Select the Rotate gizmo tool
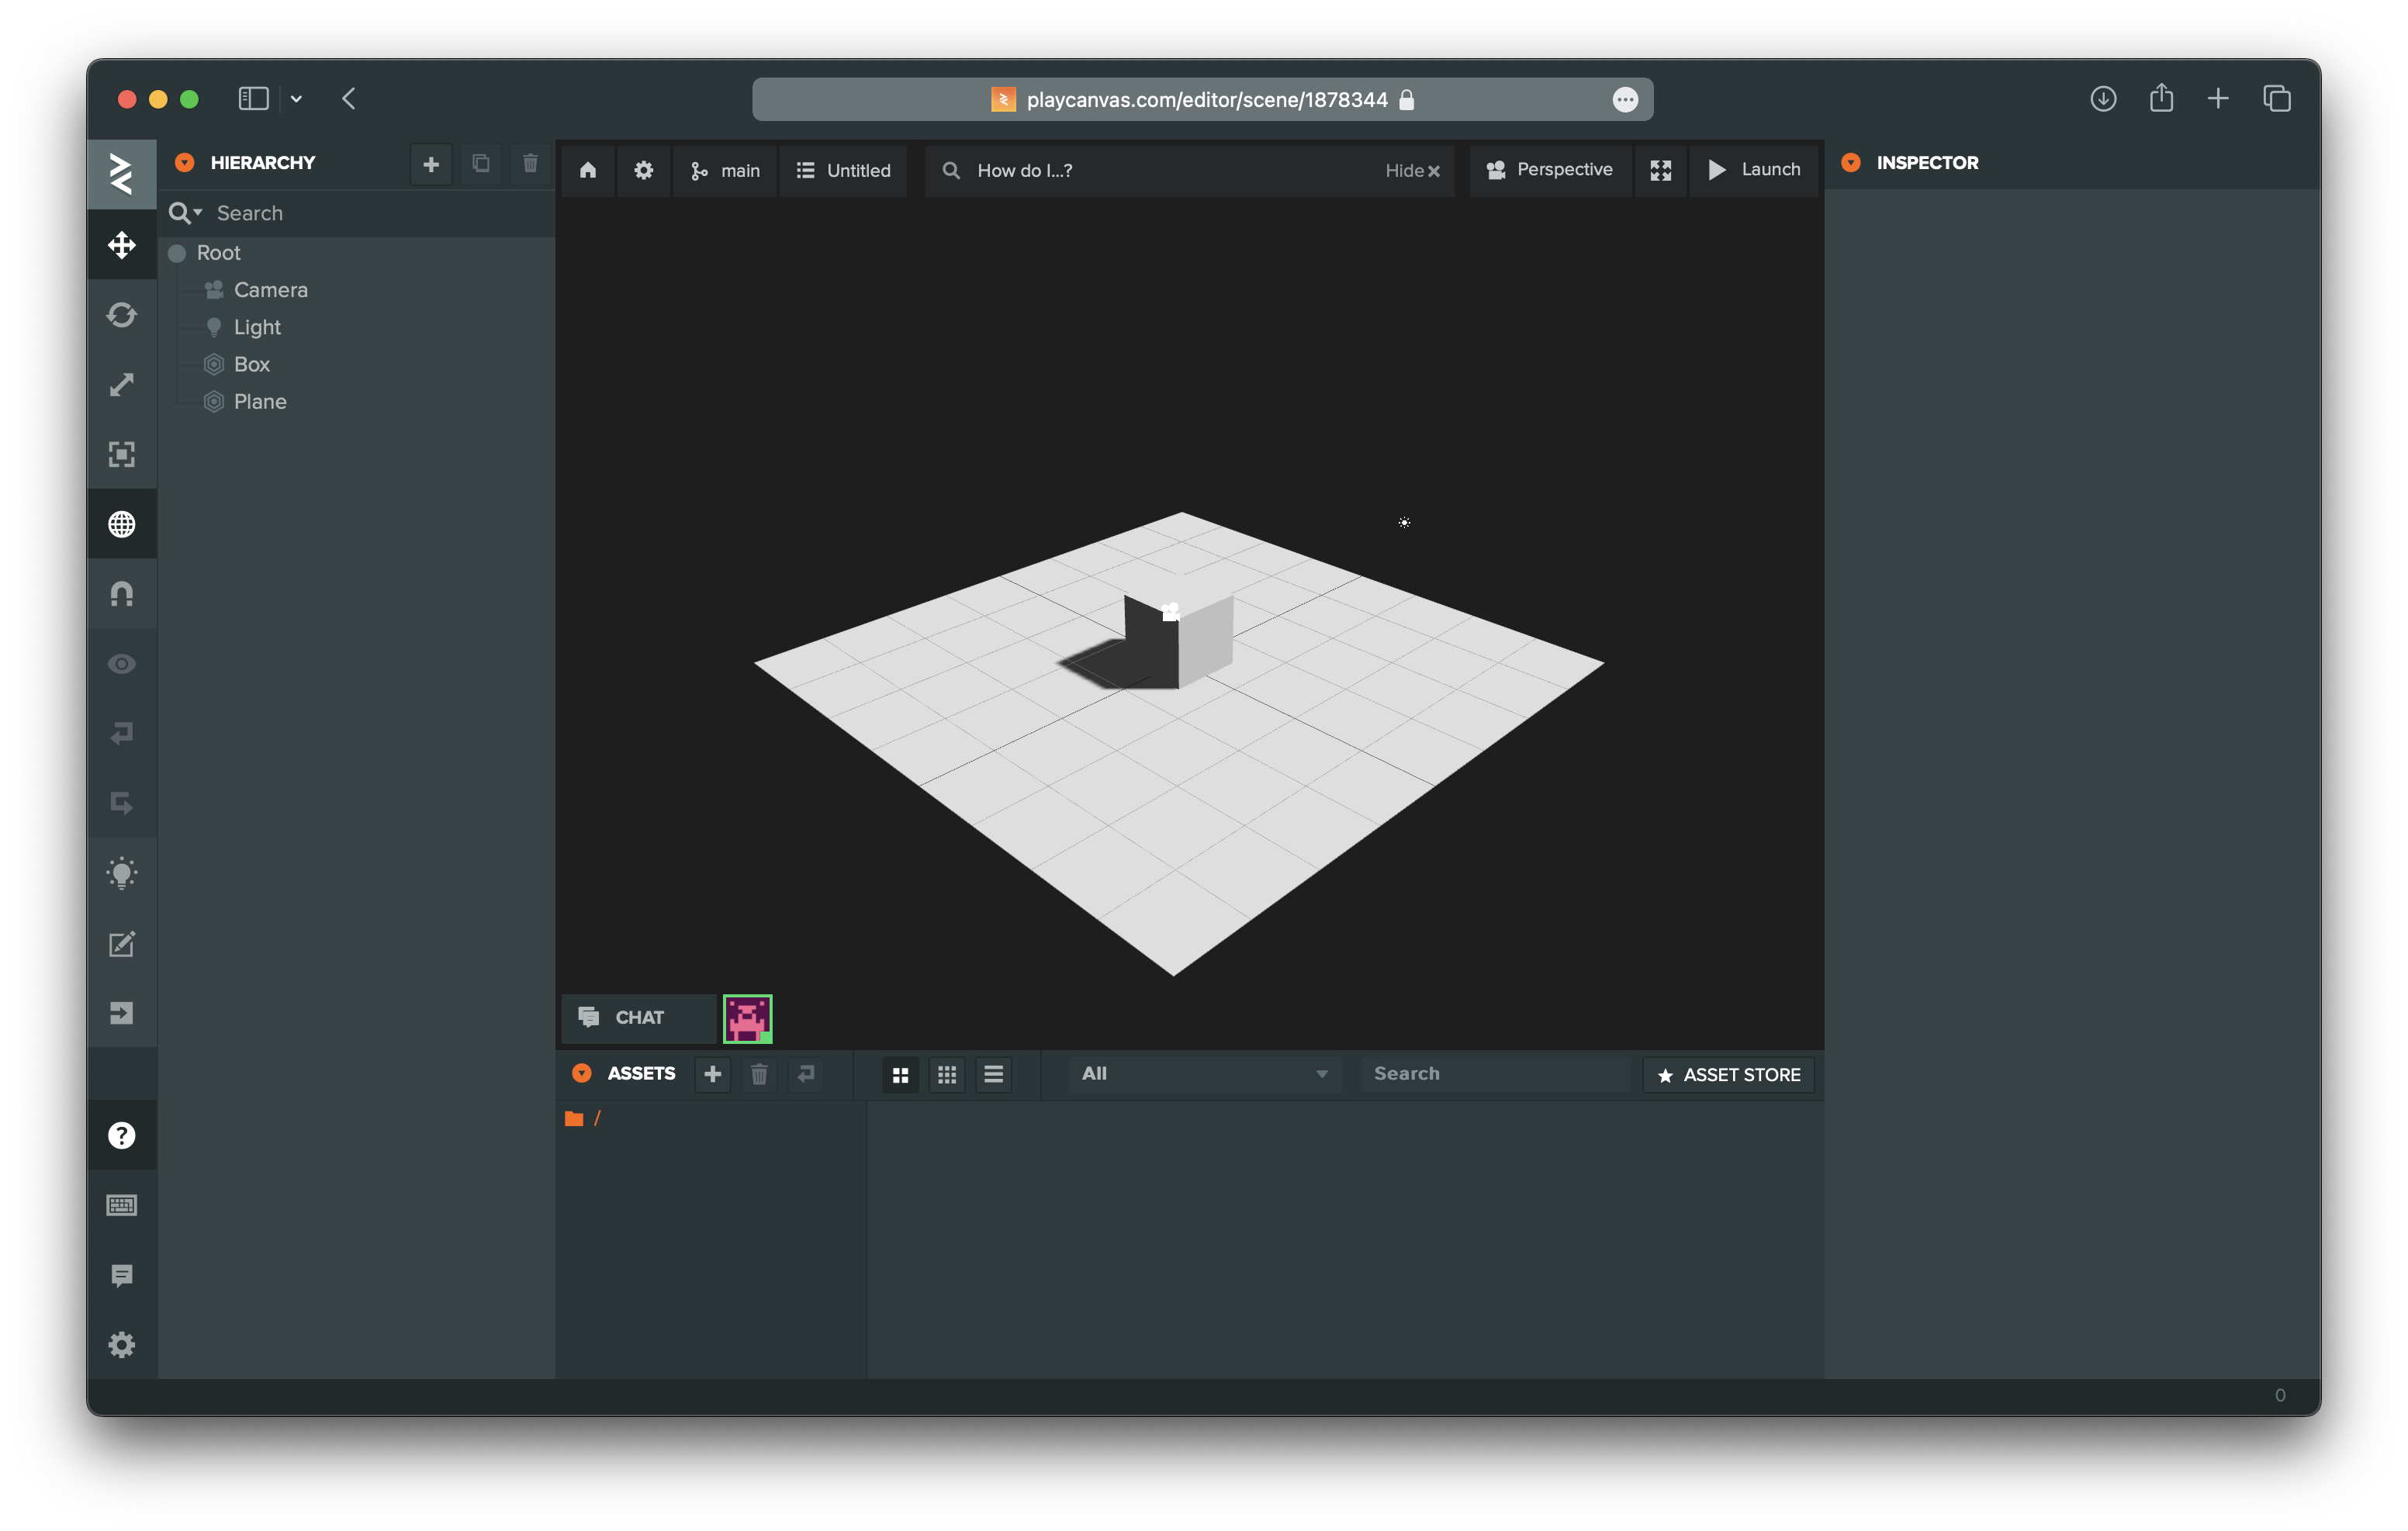Screen dimensions: 2408x1531 pyautogui.click(x=121, y=315)
